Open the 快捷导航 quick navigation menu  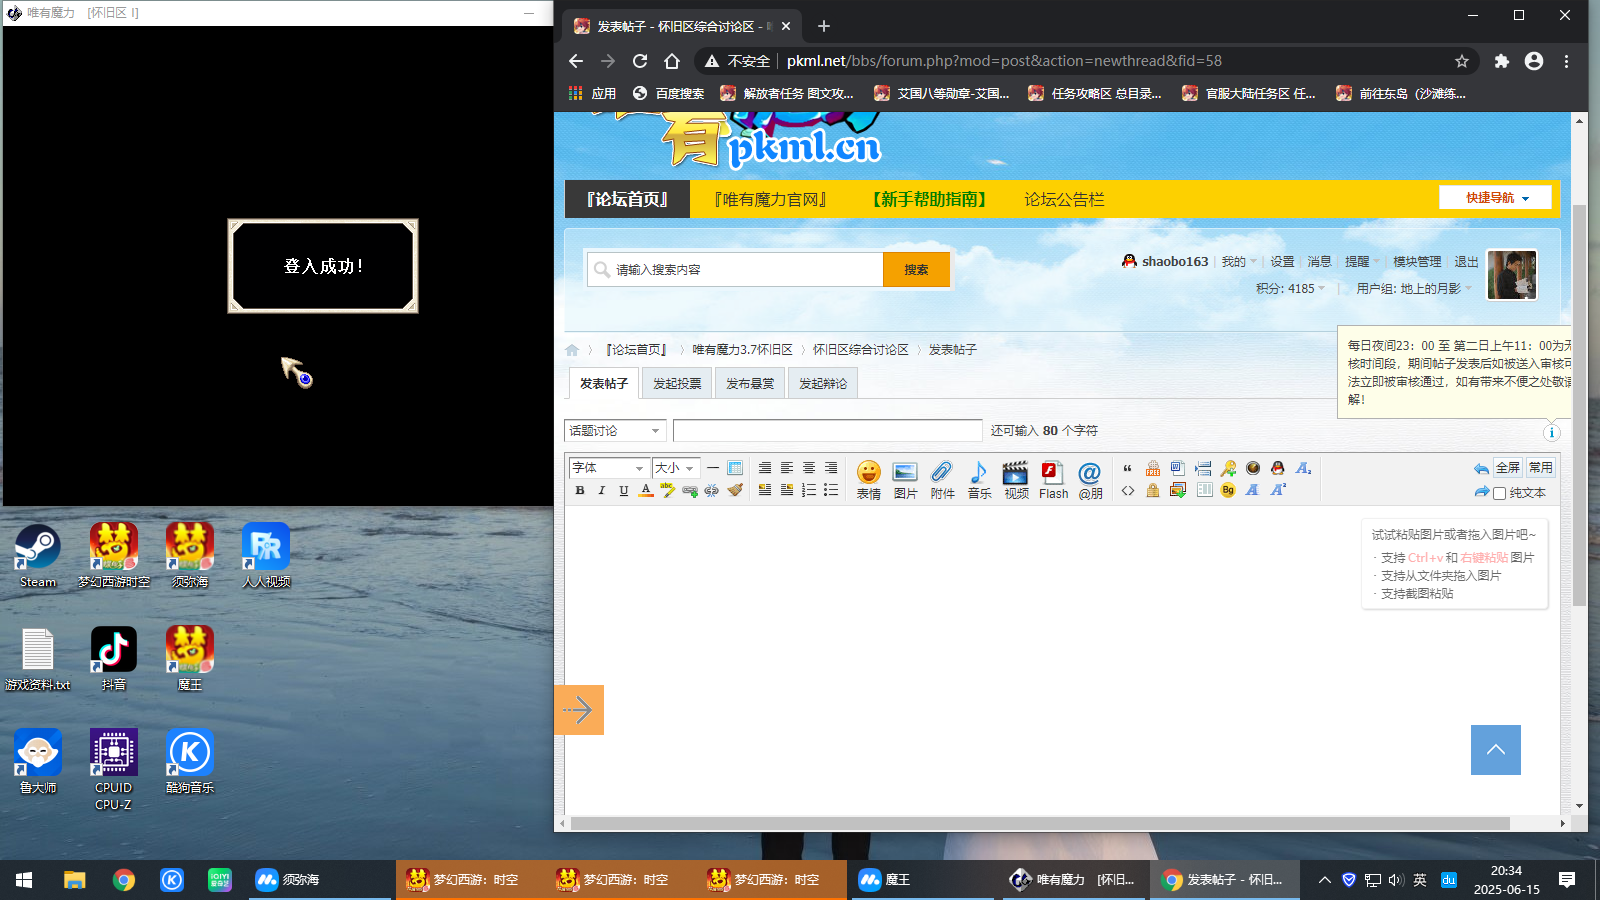[1495, 198]
